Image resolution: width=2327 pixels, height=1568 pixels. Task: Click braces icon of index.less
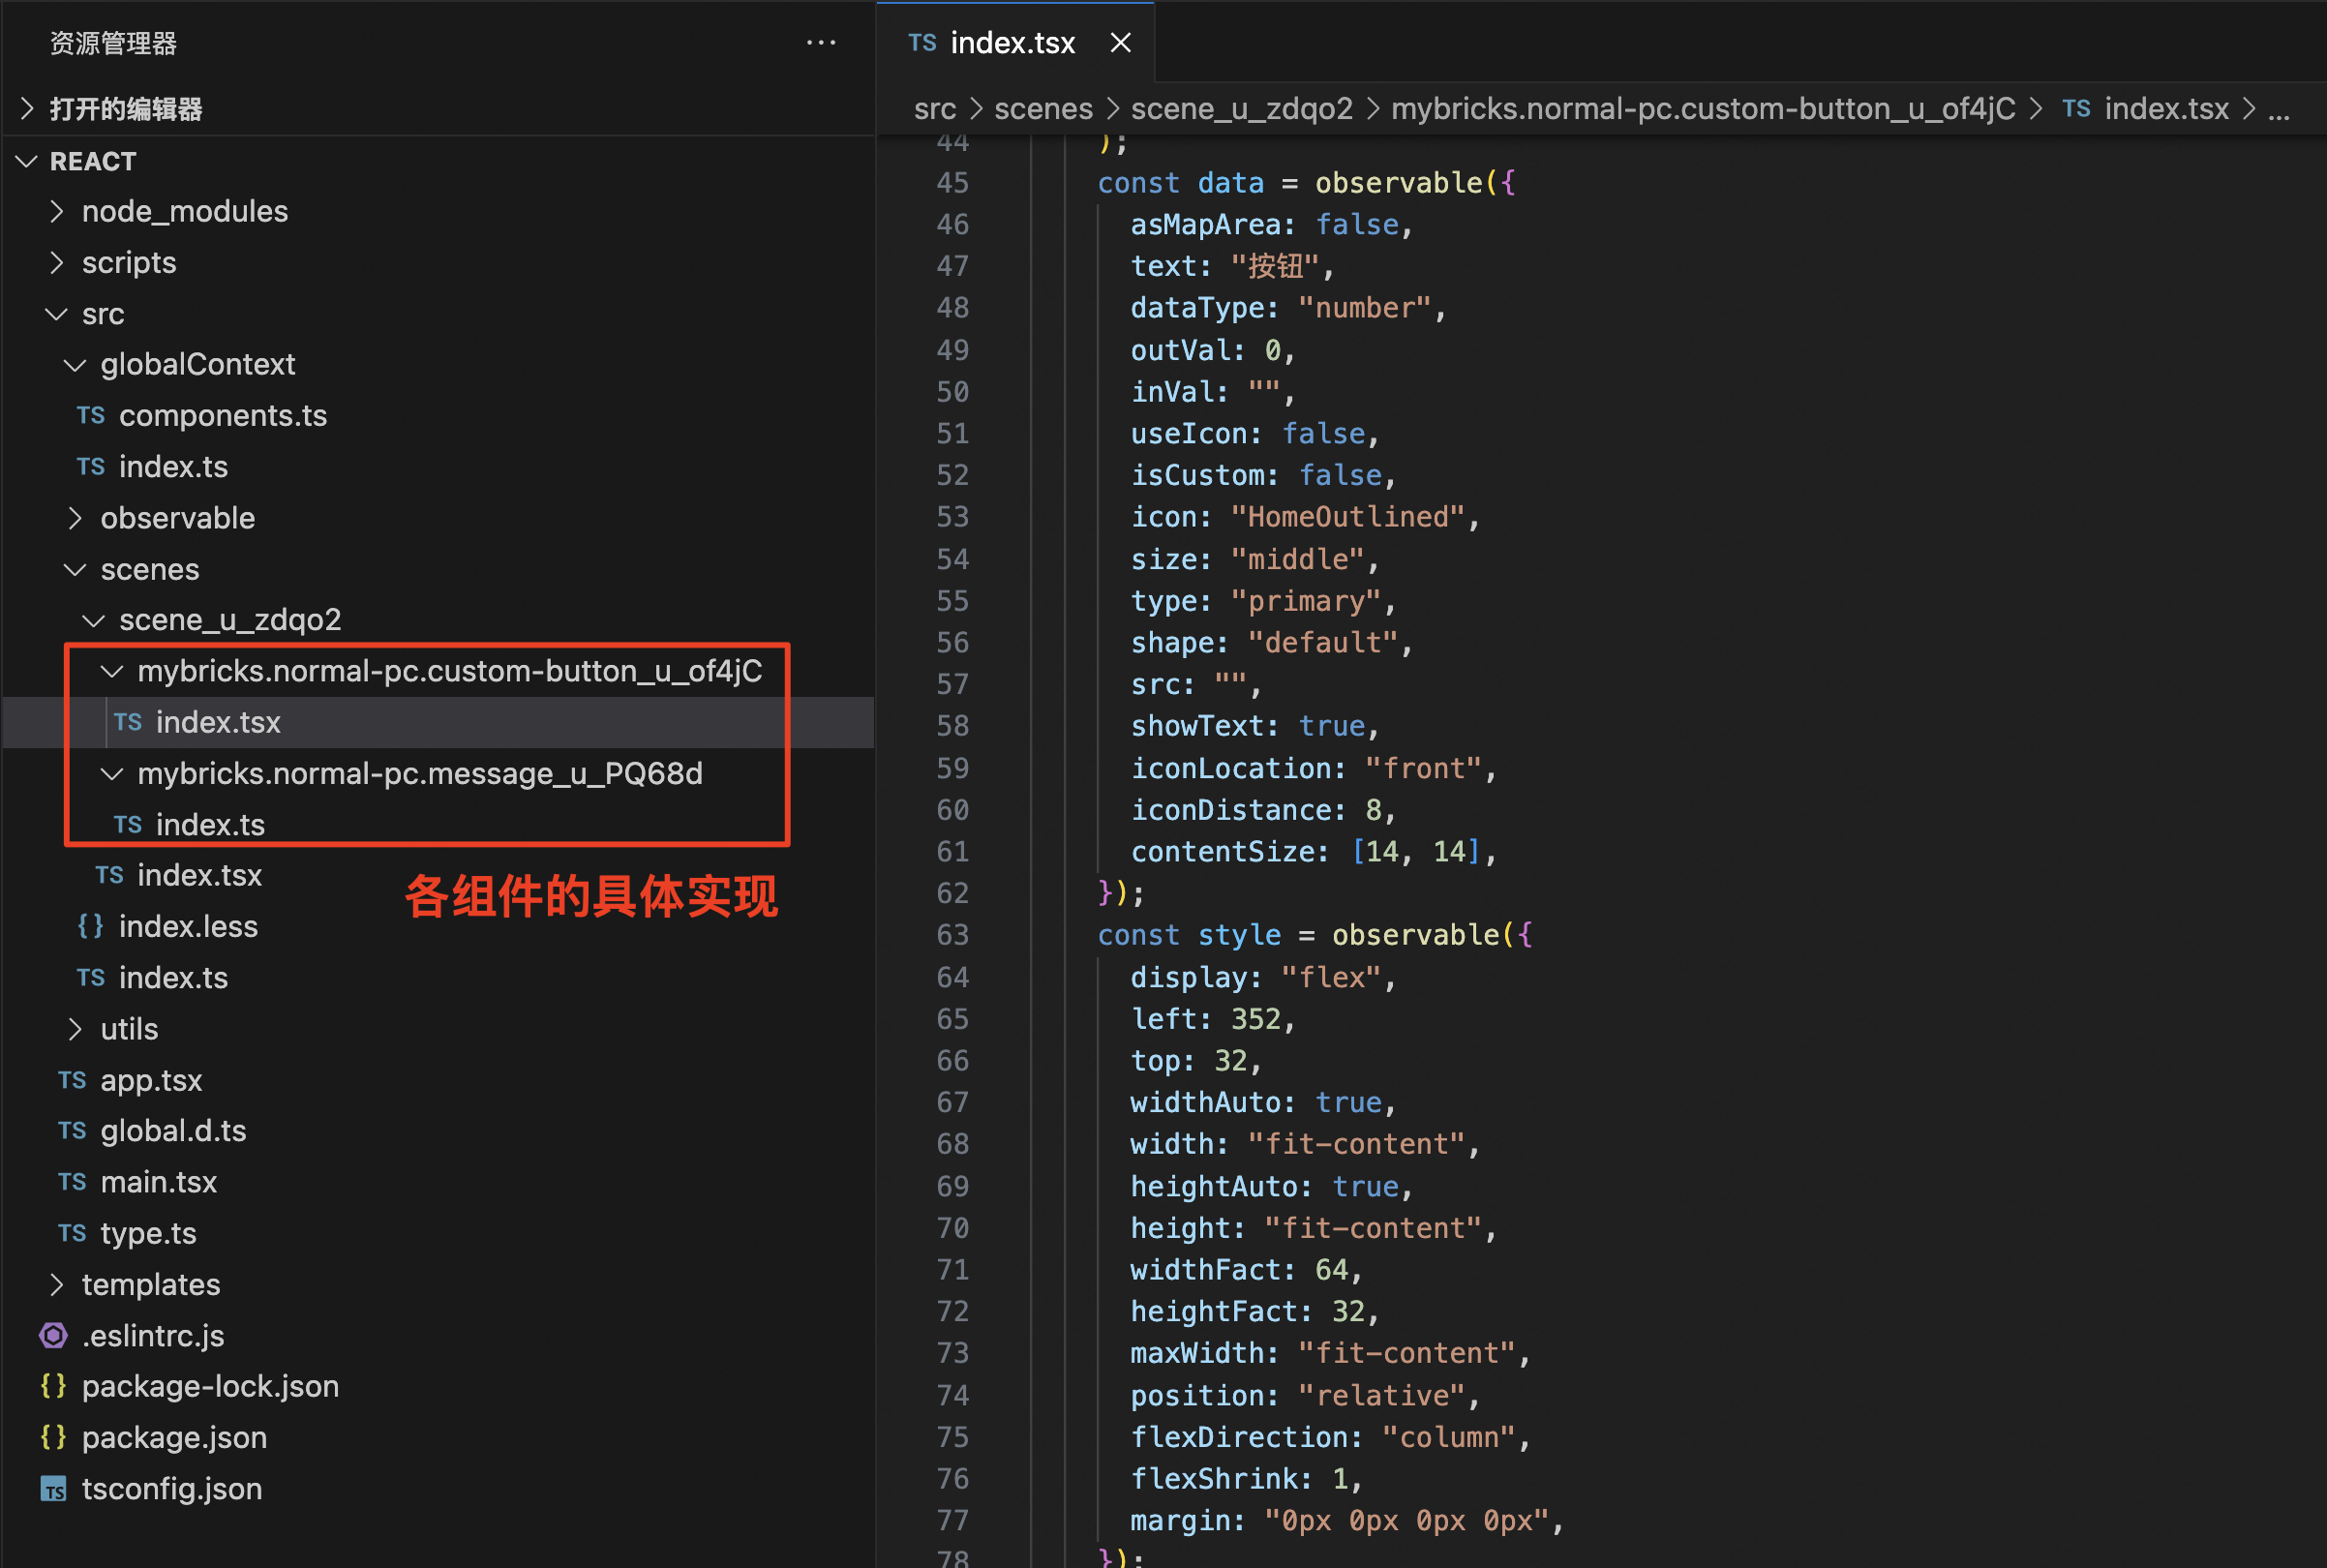(x=91, y=926)
